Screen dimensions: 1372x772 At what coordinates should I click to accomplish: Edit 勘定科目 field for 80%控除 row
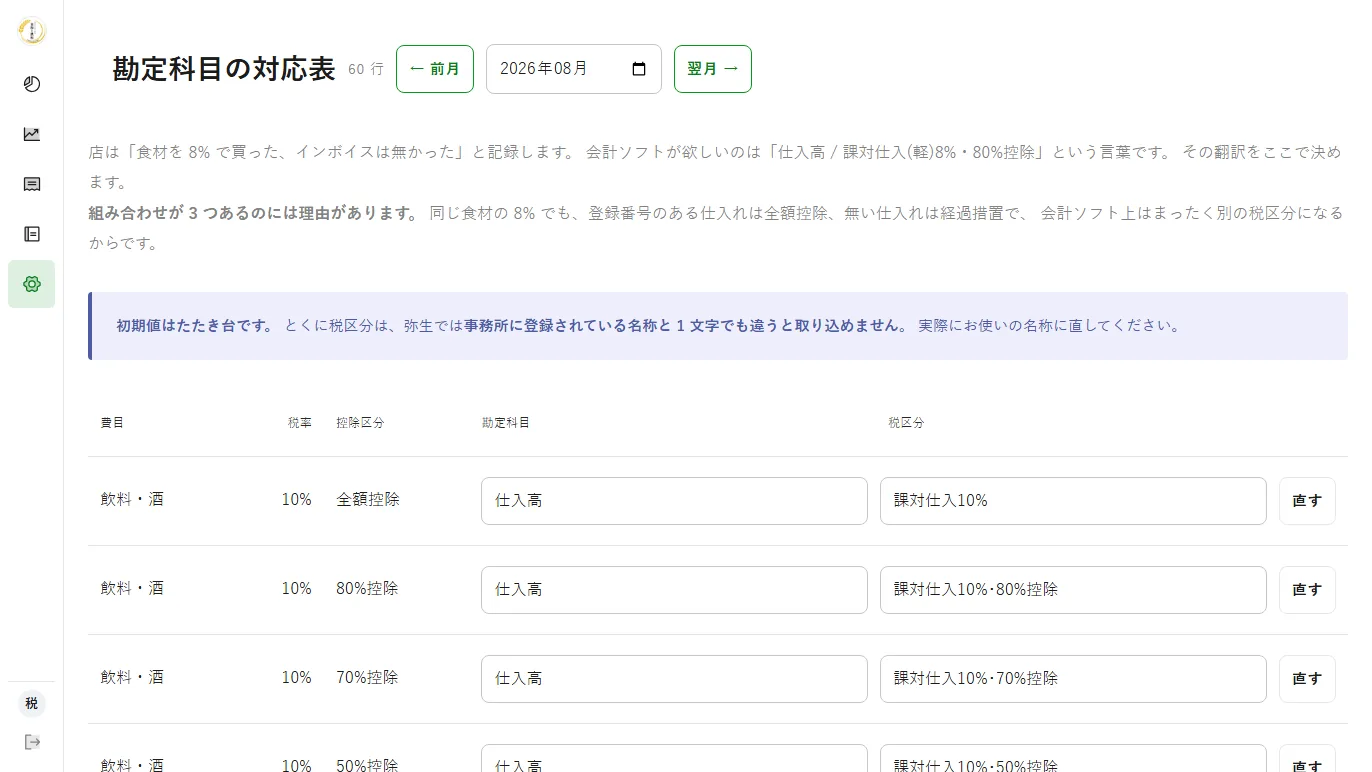674,590
